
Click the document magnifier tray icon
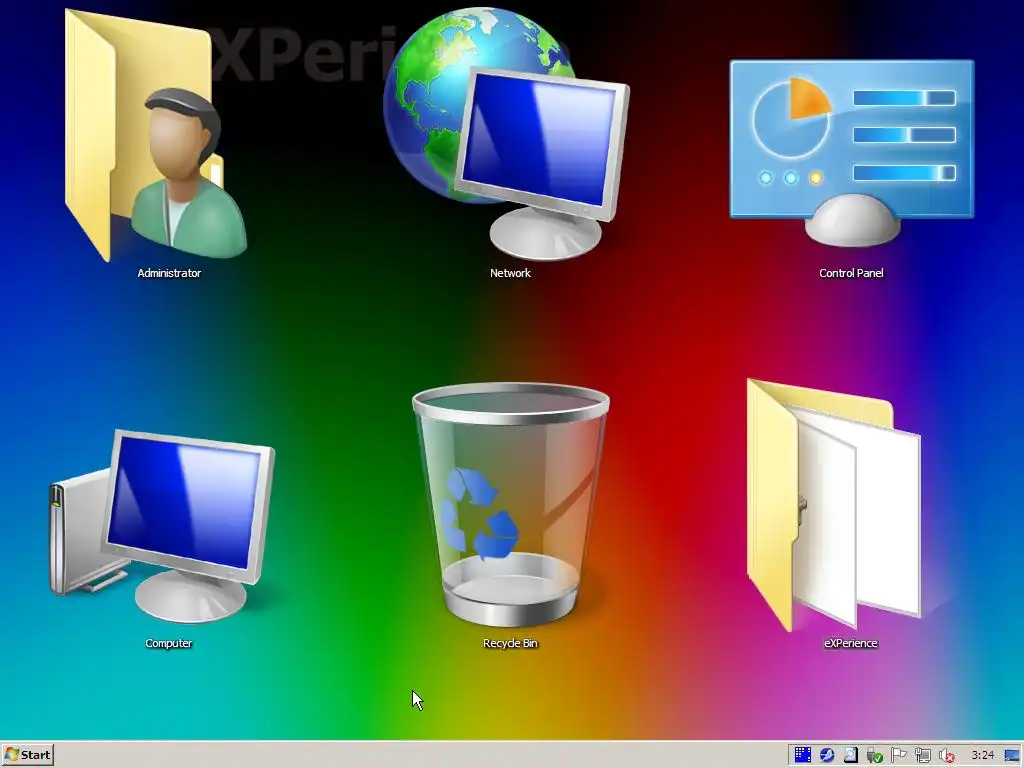click(850, 755)
